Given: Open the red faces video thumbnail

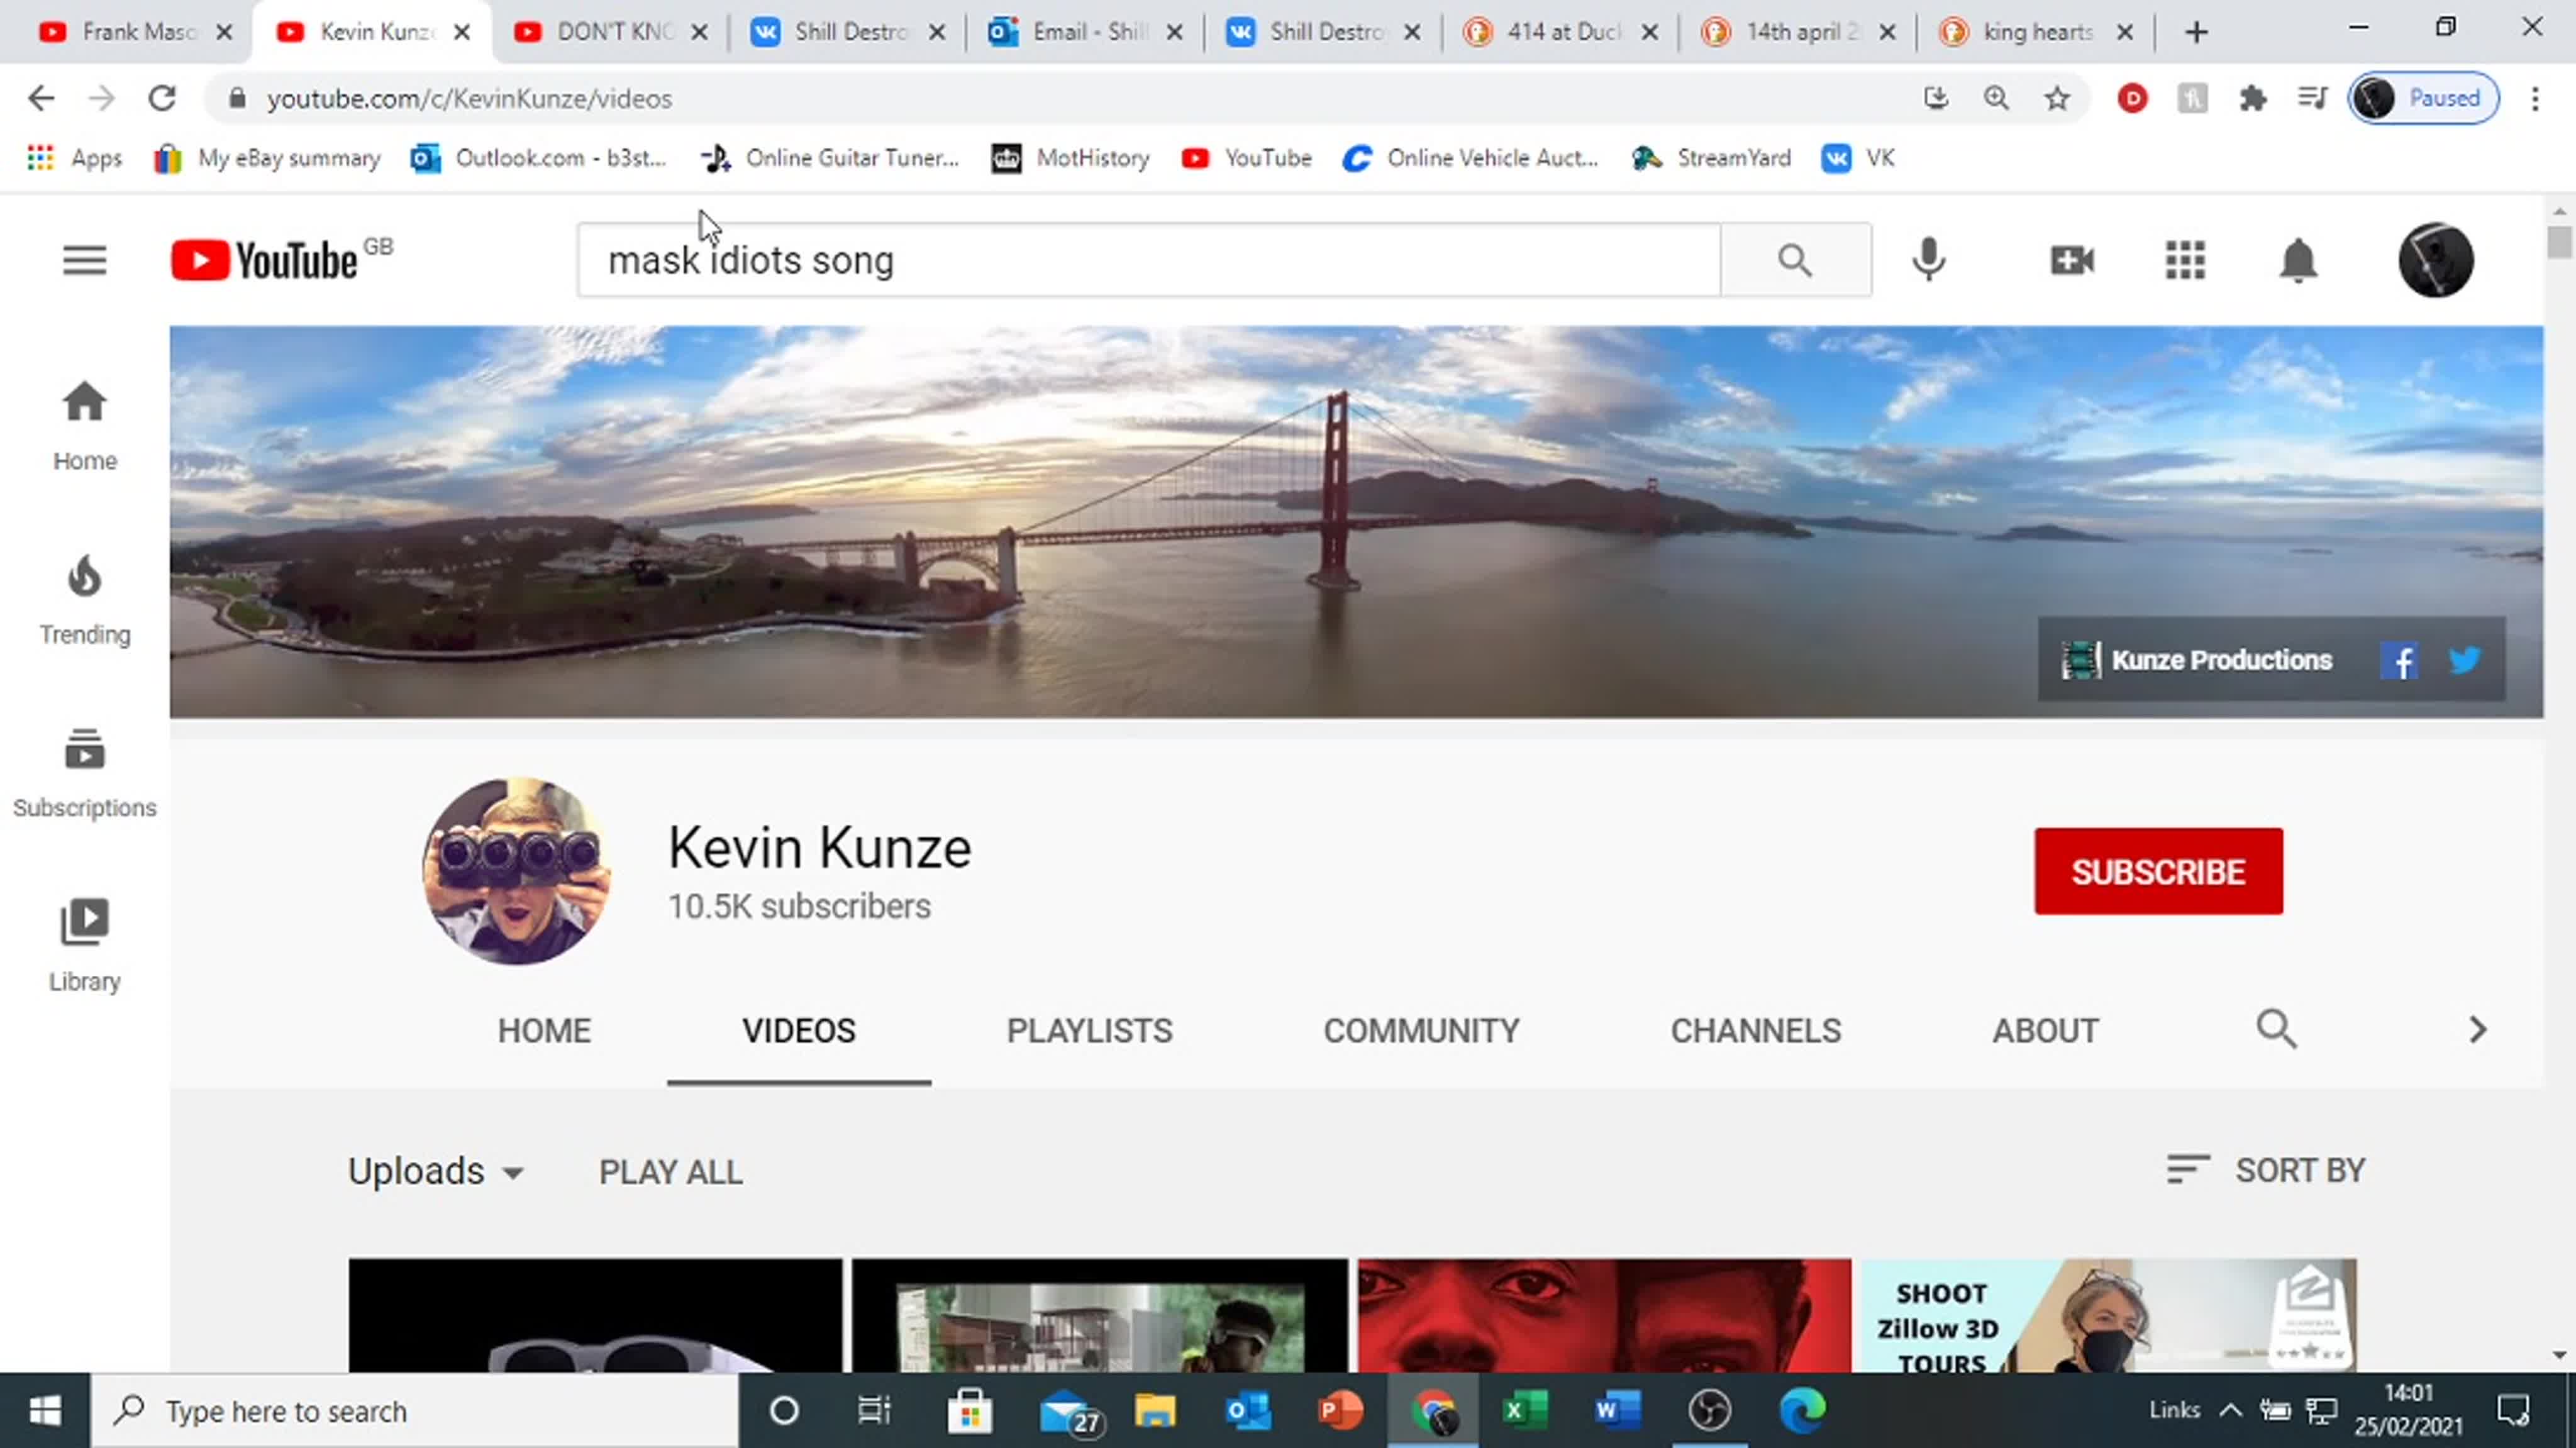Looking at the screenshot, I should click(x=1604, y=1315).
